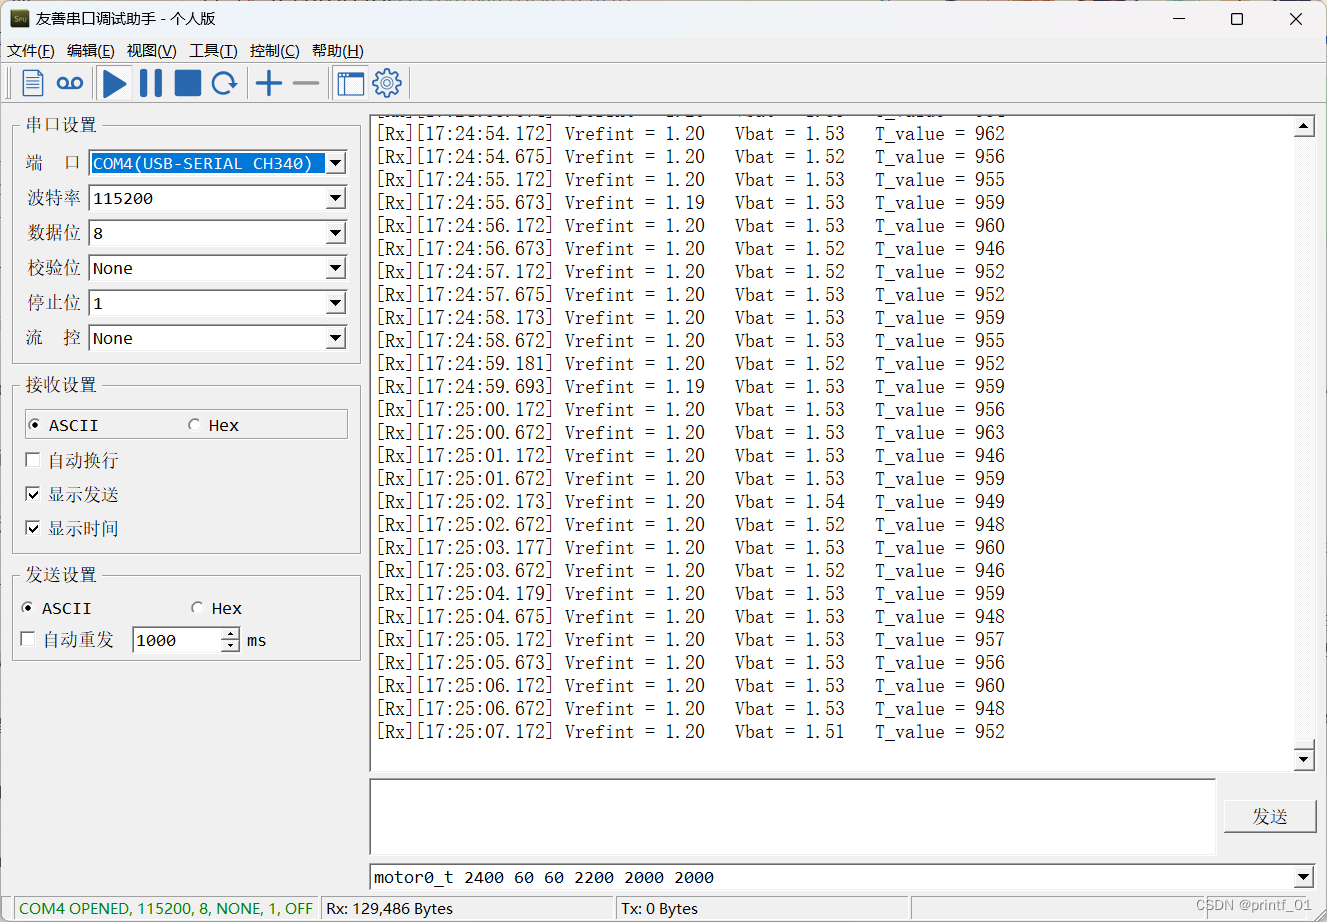Click the log line at 17:25:04.179
The width and height of the screenshot is (1327, 922).
[x=691, y=594]
